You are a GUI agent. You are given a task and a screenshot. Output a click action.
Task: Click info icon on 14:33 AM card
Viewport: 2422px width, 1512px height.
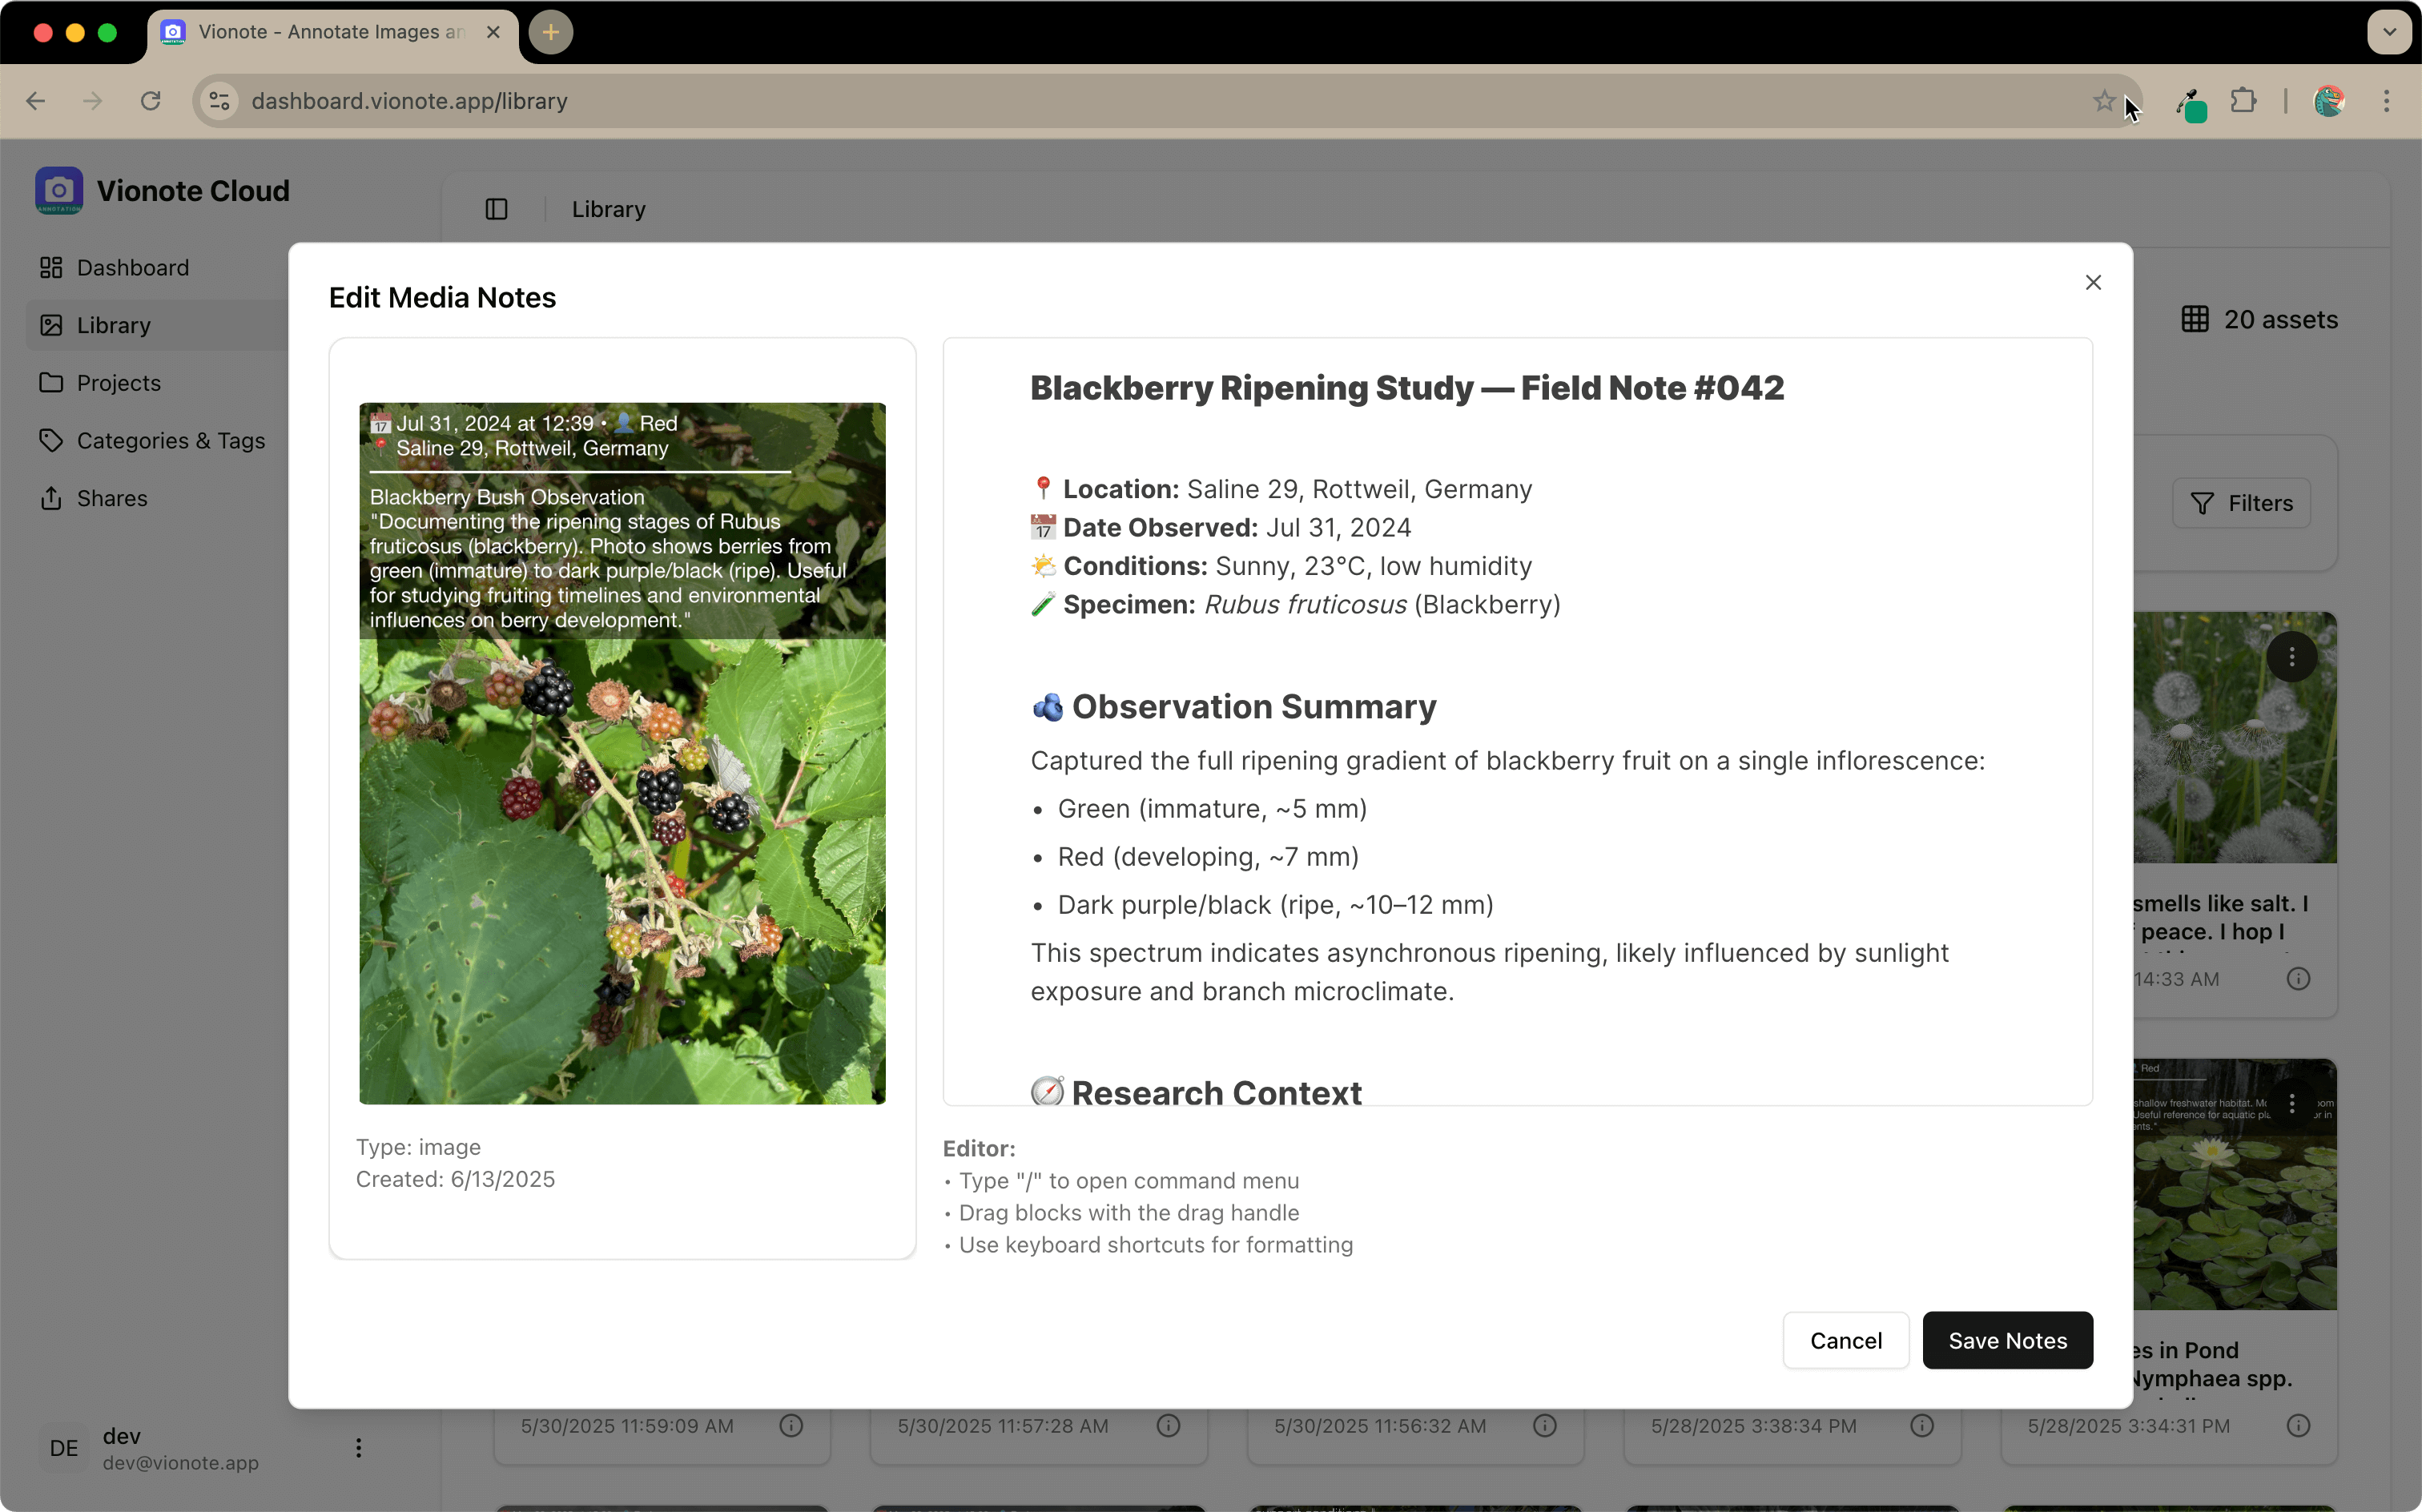pyautogui.click(x=2298, y=978)
